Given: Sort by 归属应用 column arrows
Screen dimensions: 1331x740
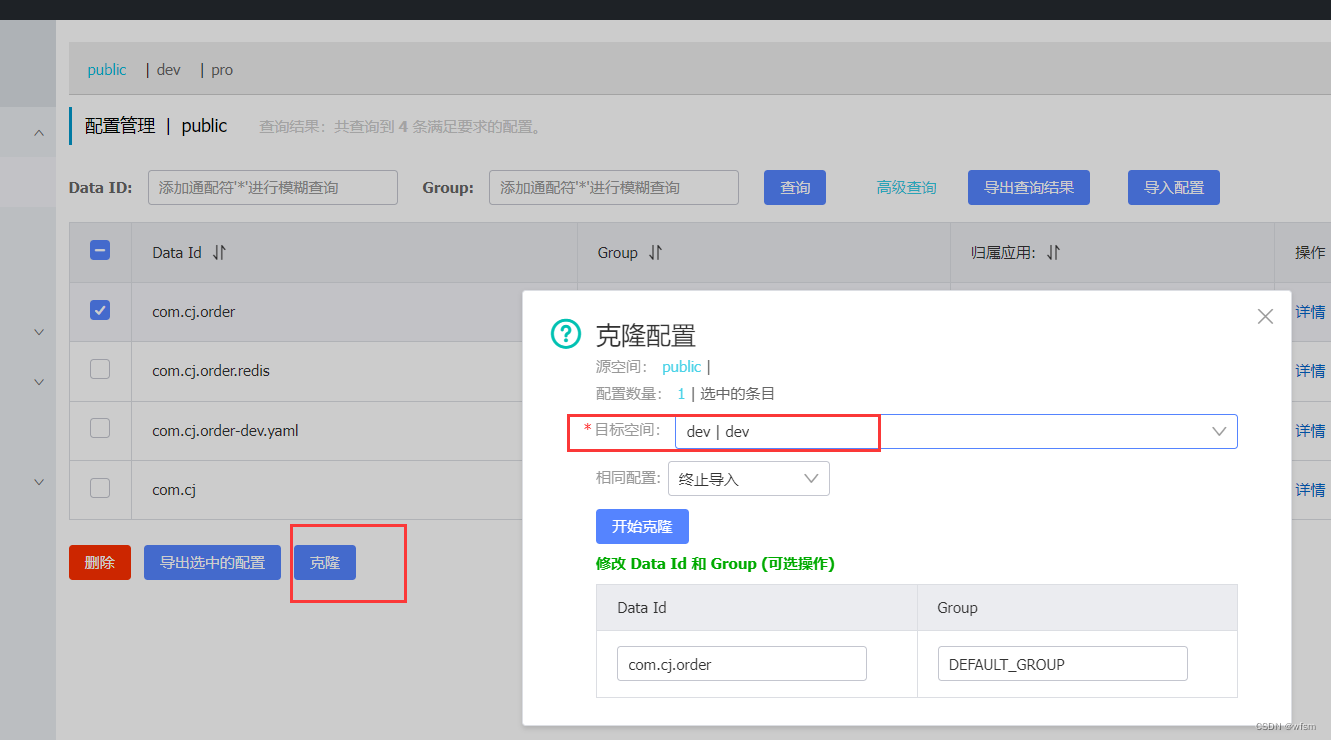Looking at the screenshot, I should (x=1053, y=253).
